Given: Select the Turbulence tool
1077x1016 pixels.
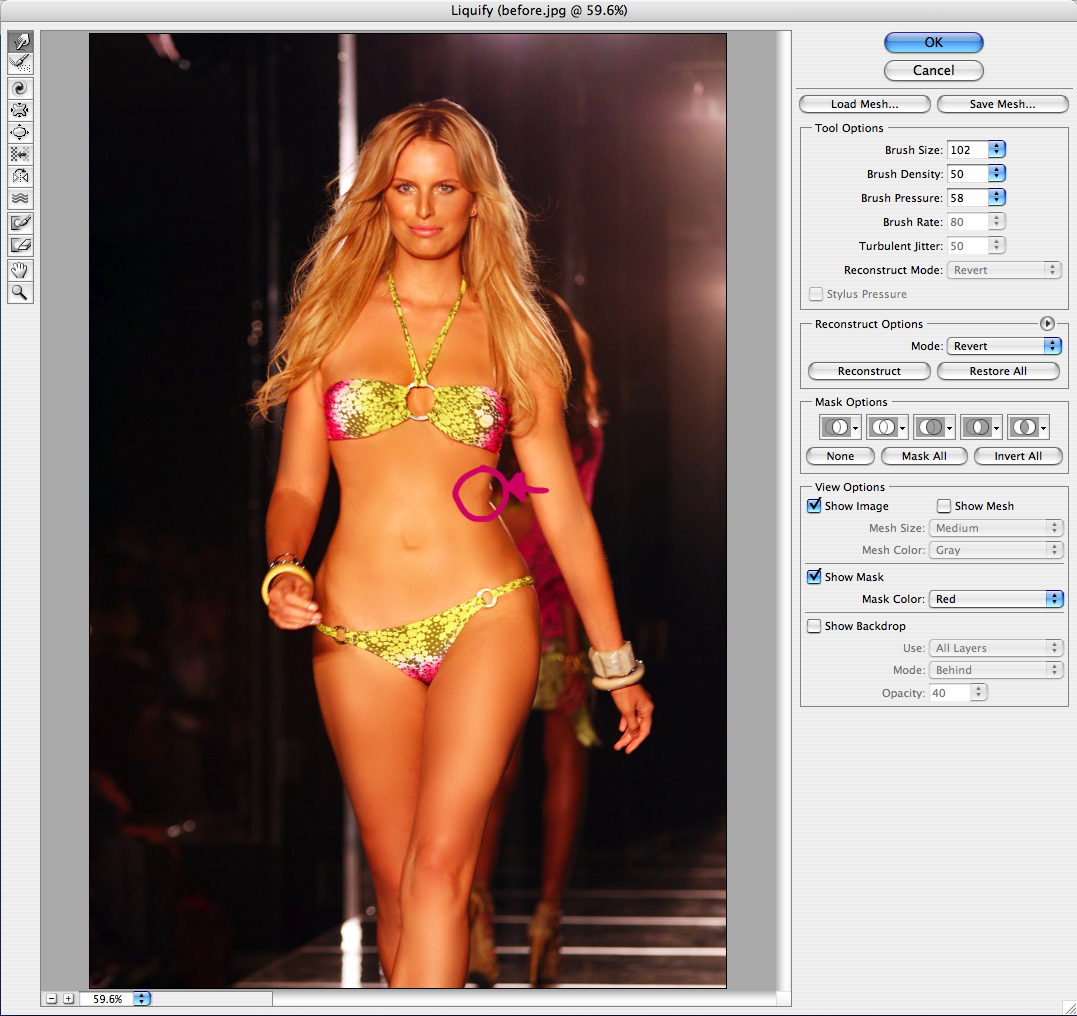Looking at the screenshot, I should (21, 198).
